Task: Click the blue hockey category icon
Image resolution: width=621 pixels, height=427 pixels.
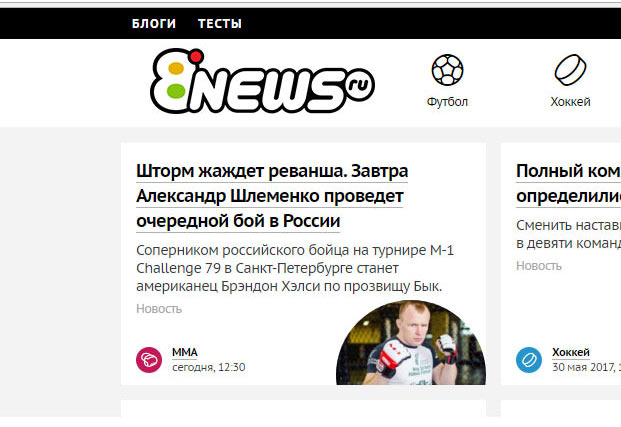Action: coord(529,360)
